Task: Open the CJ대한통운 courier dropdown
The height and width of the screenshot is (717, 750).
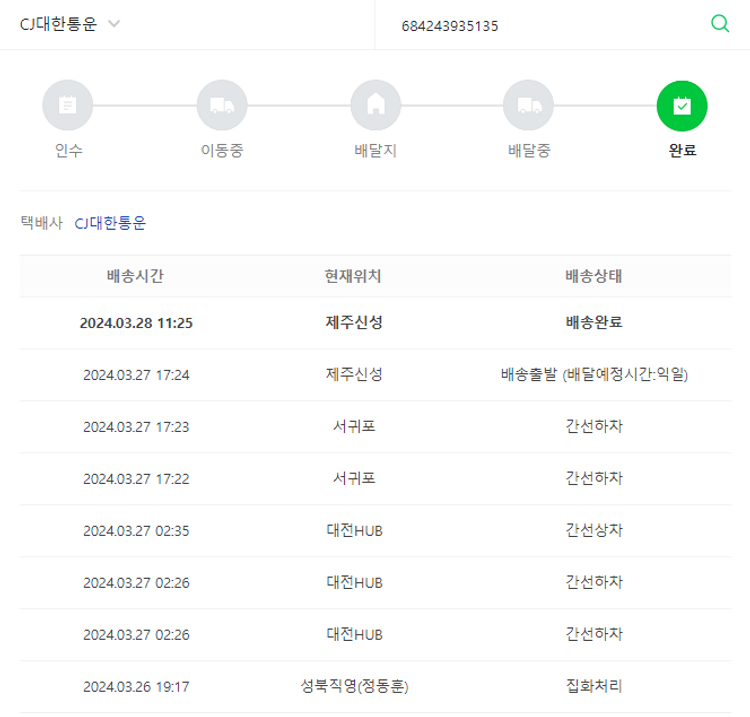Action: (60, 24)
